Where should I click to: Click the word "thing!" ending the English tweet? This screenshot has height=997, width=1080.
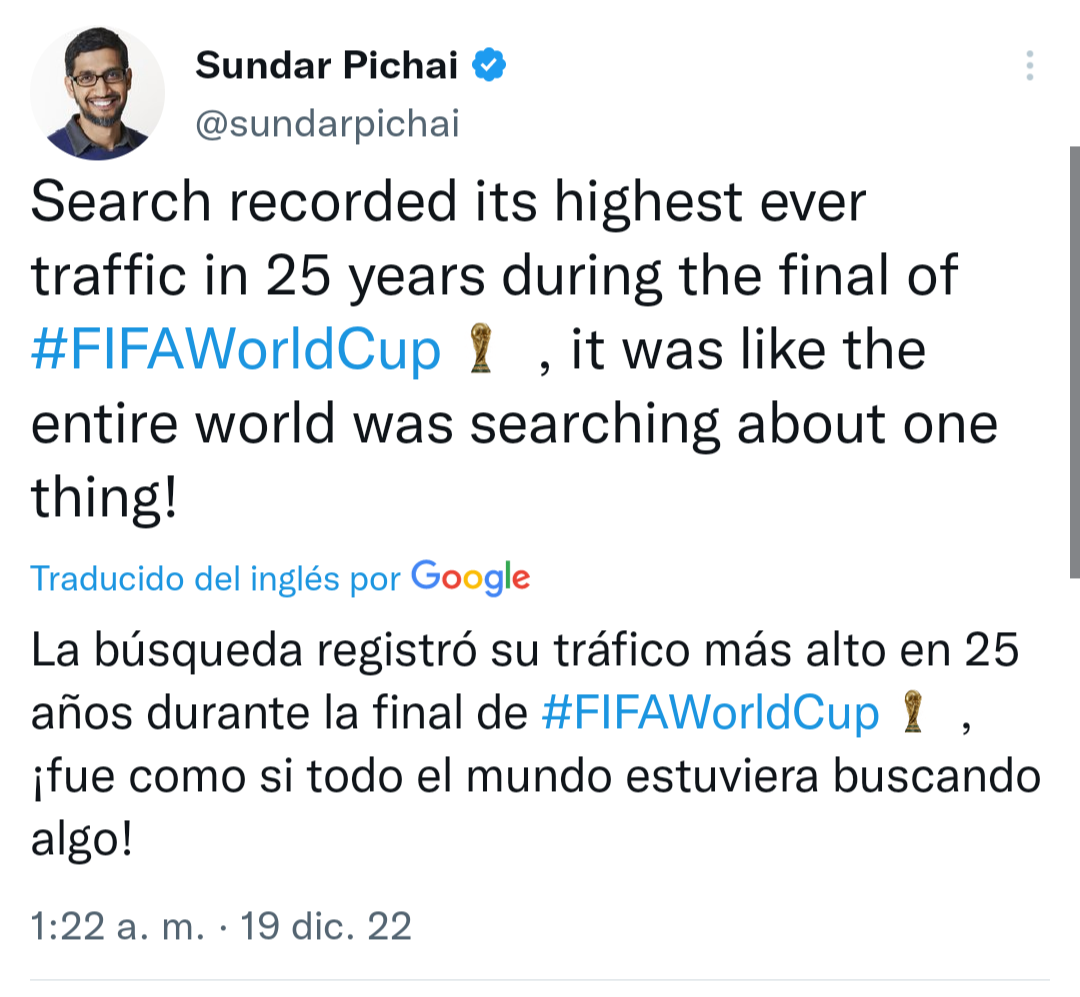(x=105, y=498)
